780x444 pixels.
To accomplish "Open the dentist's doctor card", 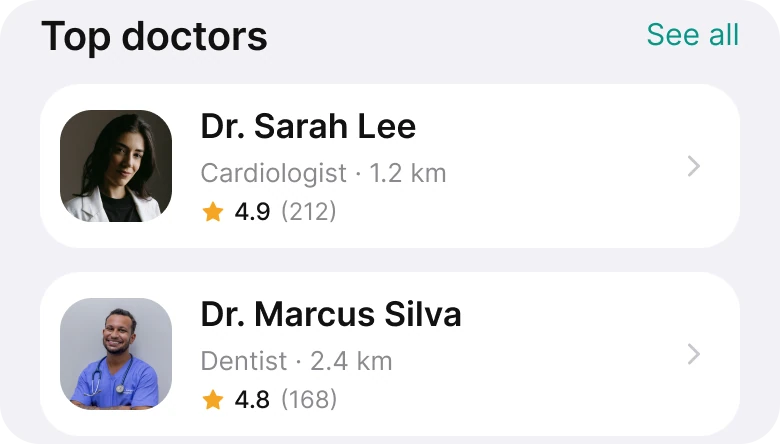I will click(390, 354).
